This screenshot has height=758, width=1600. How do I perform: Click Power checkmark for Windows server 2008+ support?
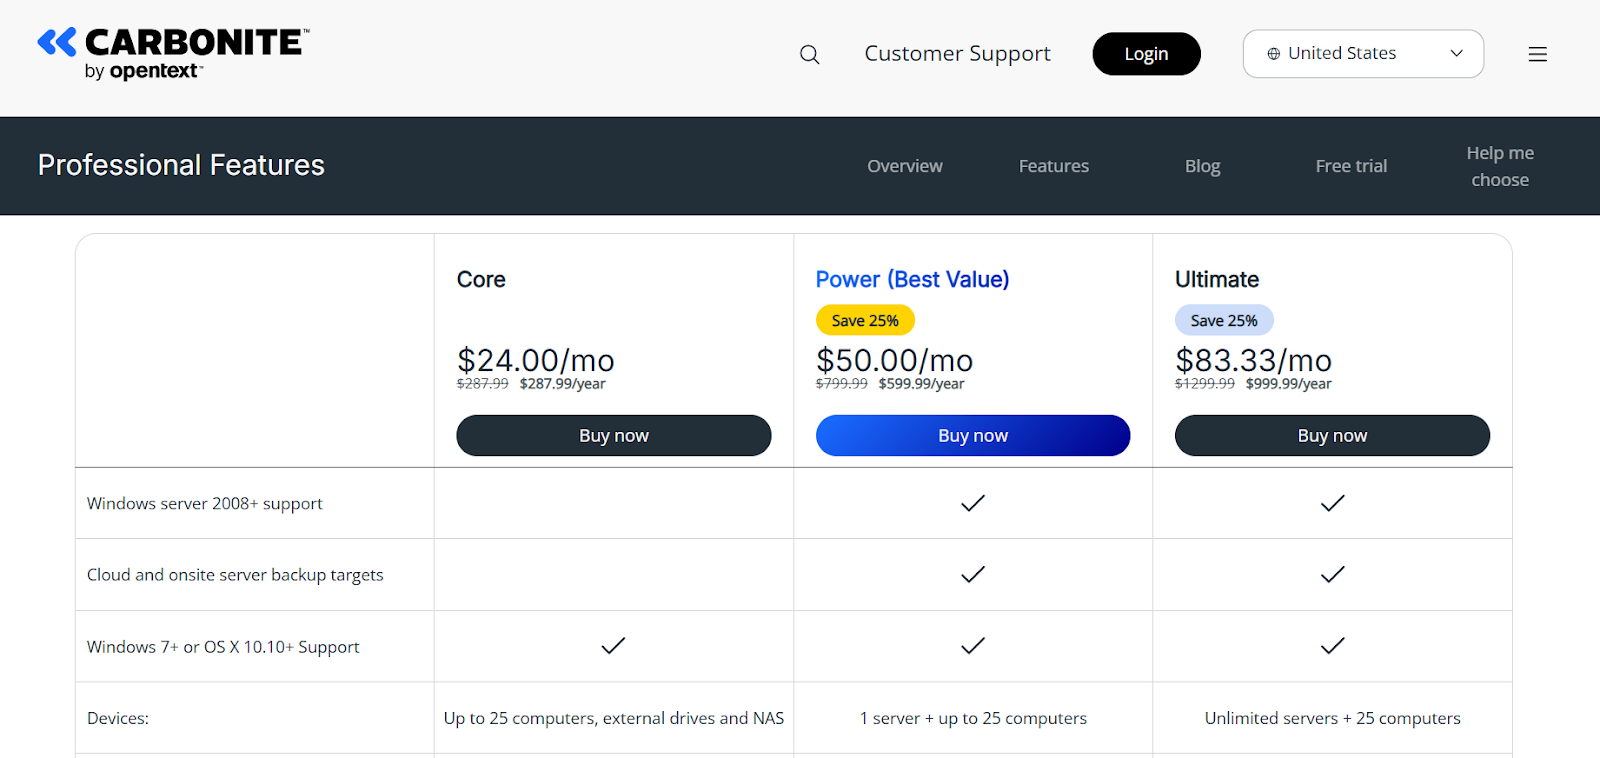[973, 503]
